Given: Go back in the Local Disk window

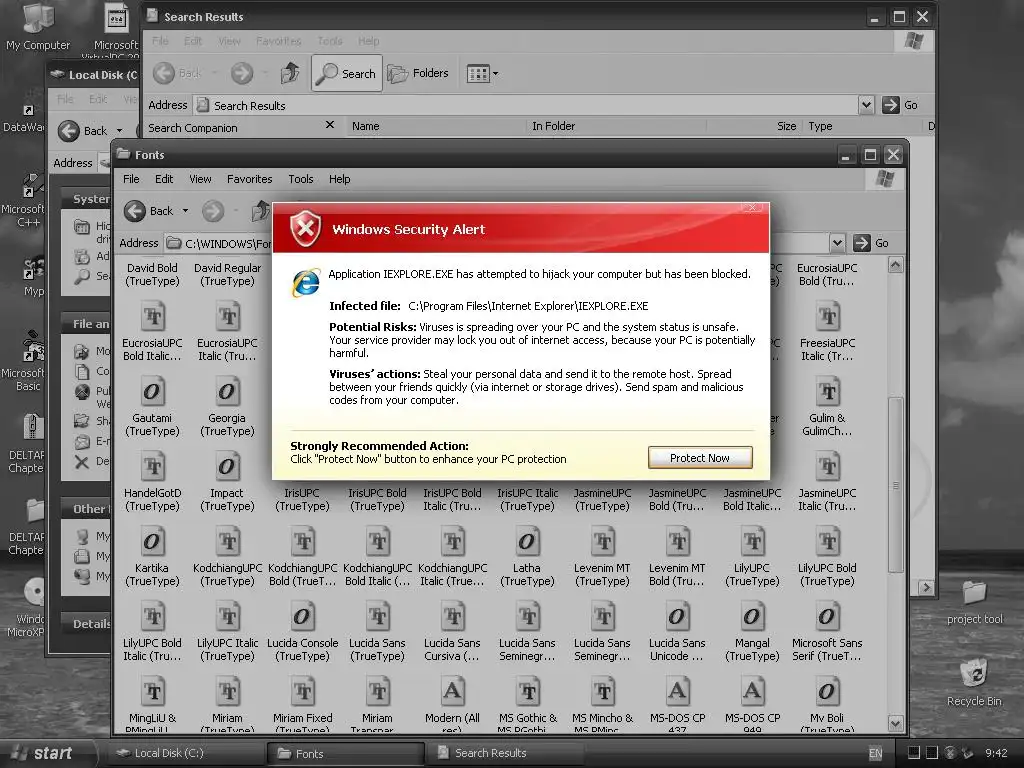Looking at the screenshot, I should (82, 131).
